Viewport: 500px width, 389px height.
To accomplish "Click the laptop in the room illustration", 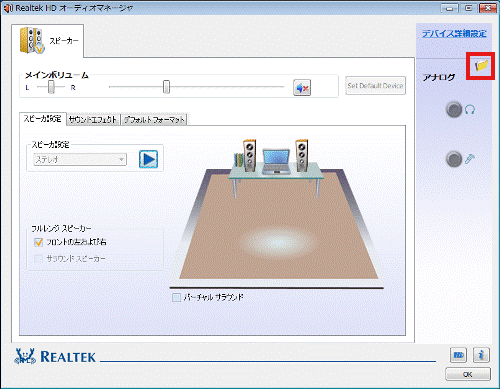I will pos(276,162).
